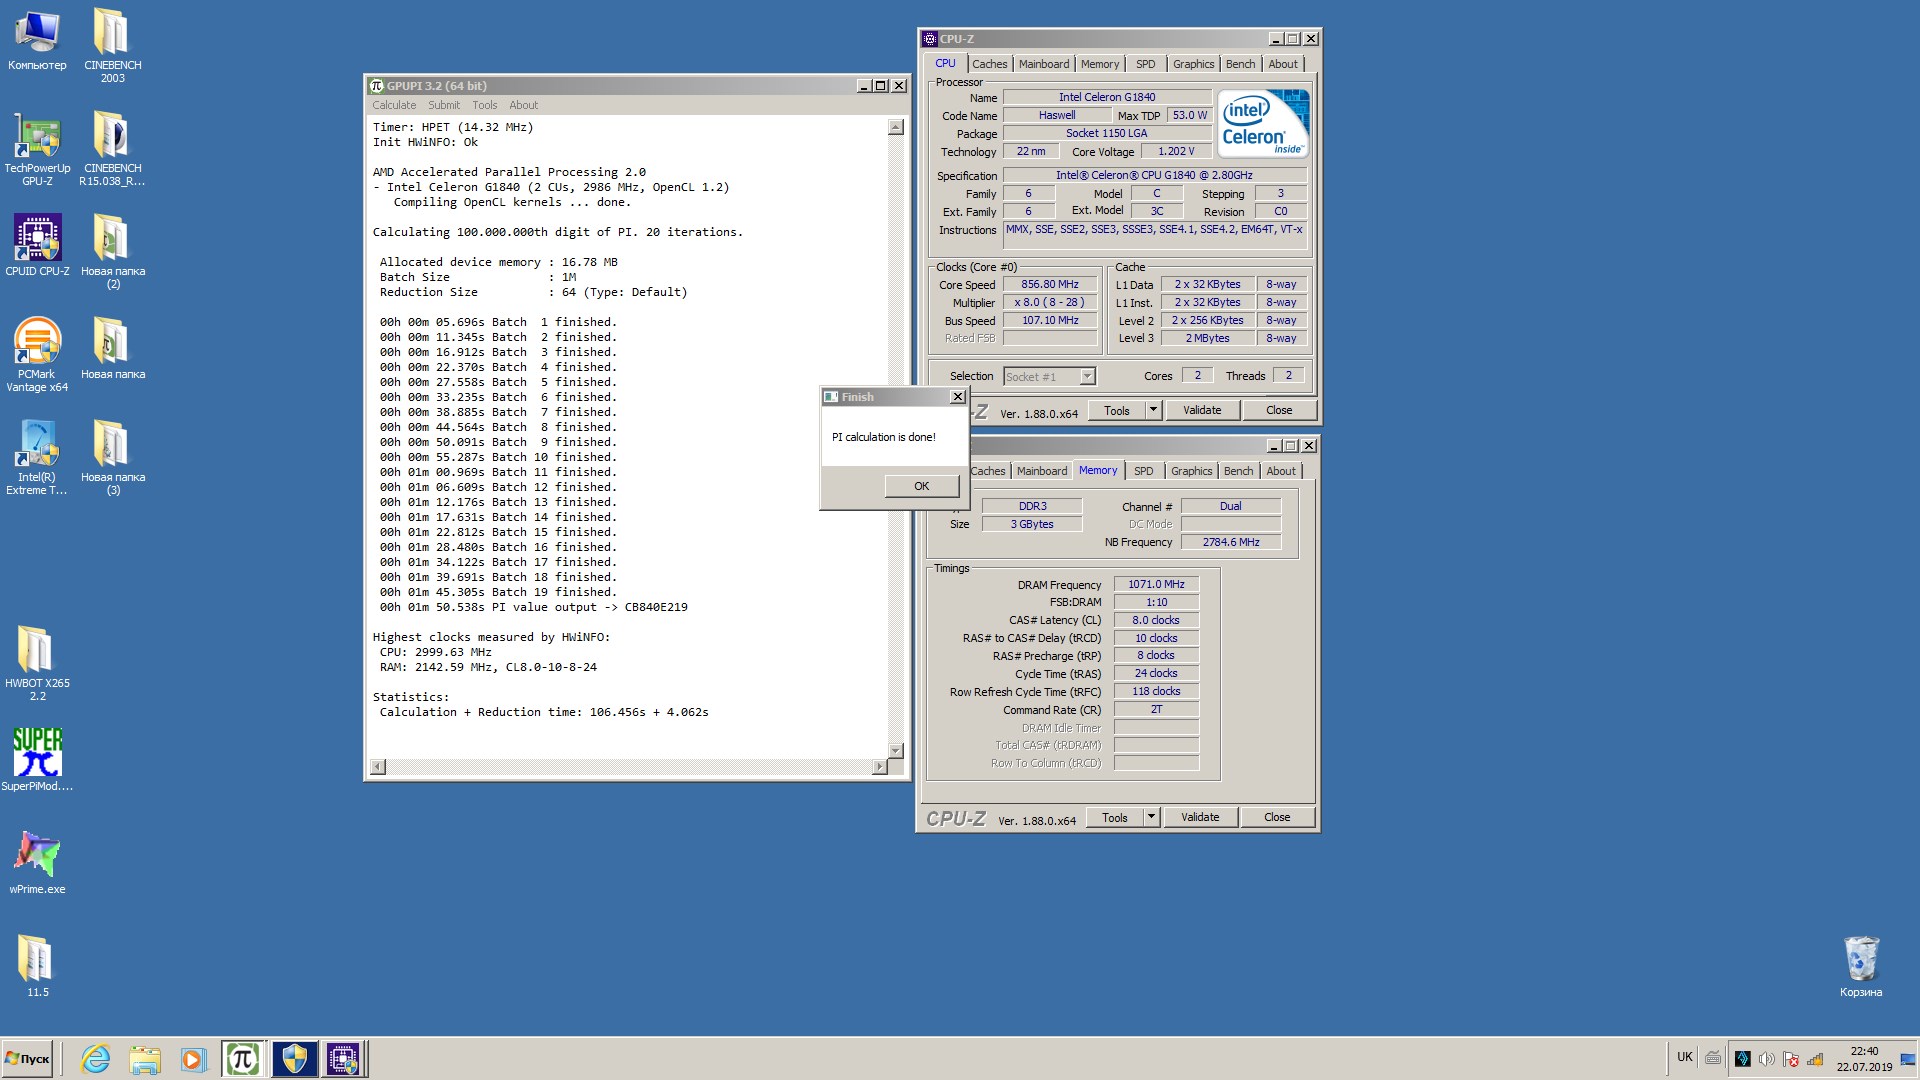This screenshot has width=1920, height=1080.
Task: Open the Новая папка (3) folder
Action: click(x=112, y=457)
